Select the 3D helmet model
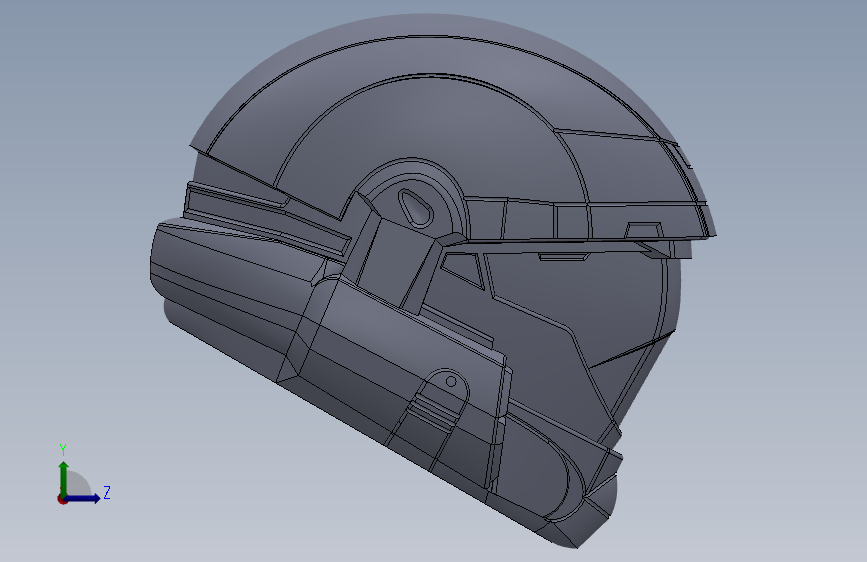The height and width of the screenshot is (562, 867). pyautogui.click(x=434, y=280)
